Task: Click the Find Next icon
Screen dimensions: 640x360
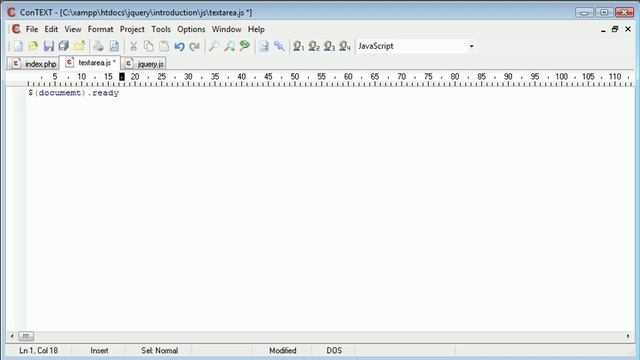Action: coord(229,46)
